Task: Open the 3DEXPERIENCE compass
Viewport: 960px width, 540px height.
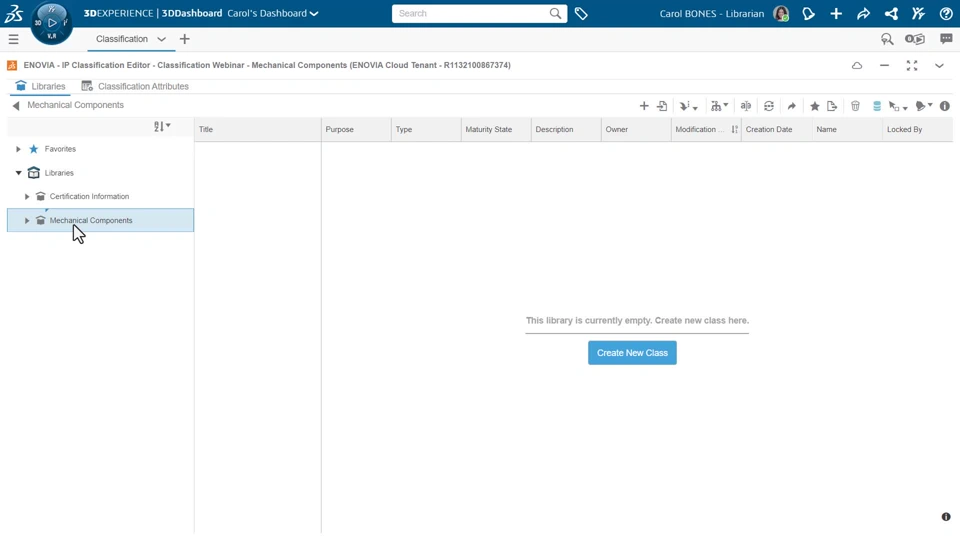Action: coord(51,23)
